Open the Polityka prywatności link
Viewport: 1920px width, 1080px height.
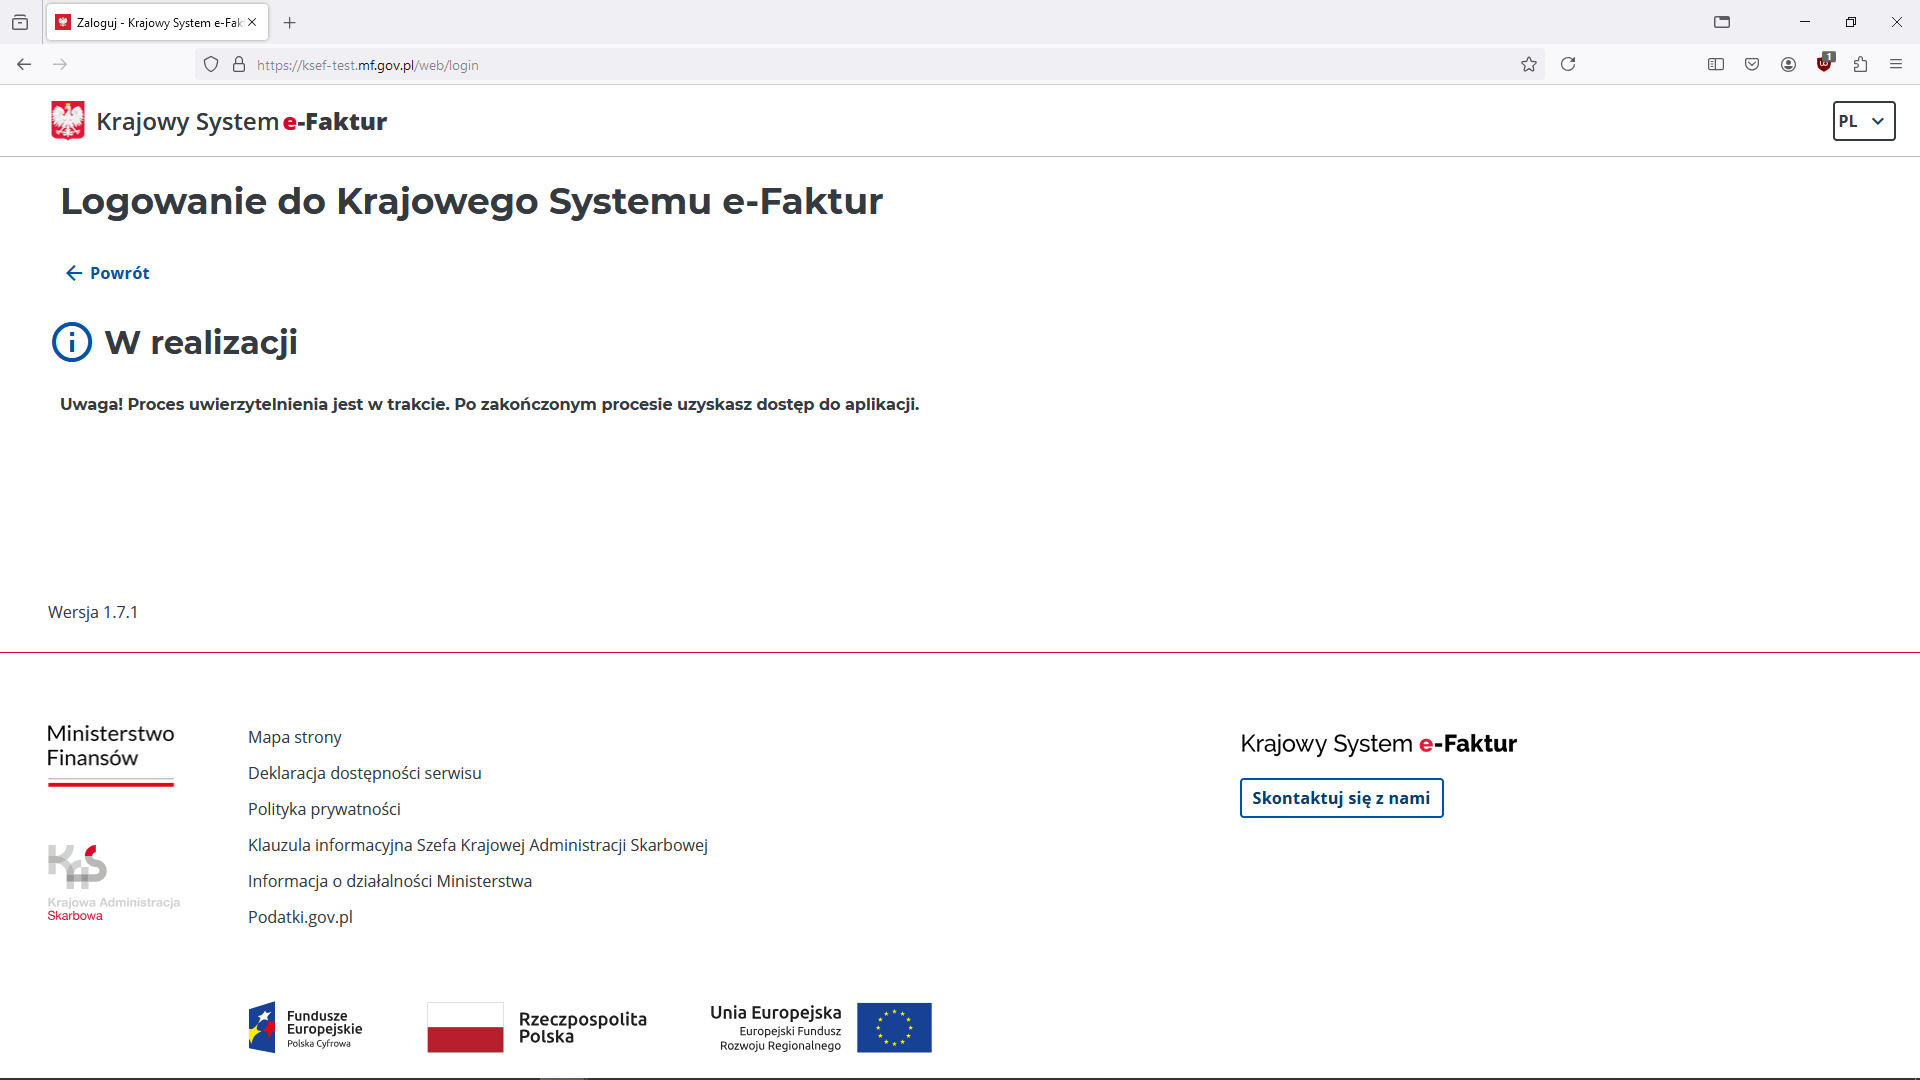point(324,809)
